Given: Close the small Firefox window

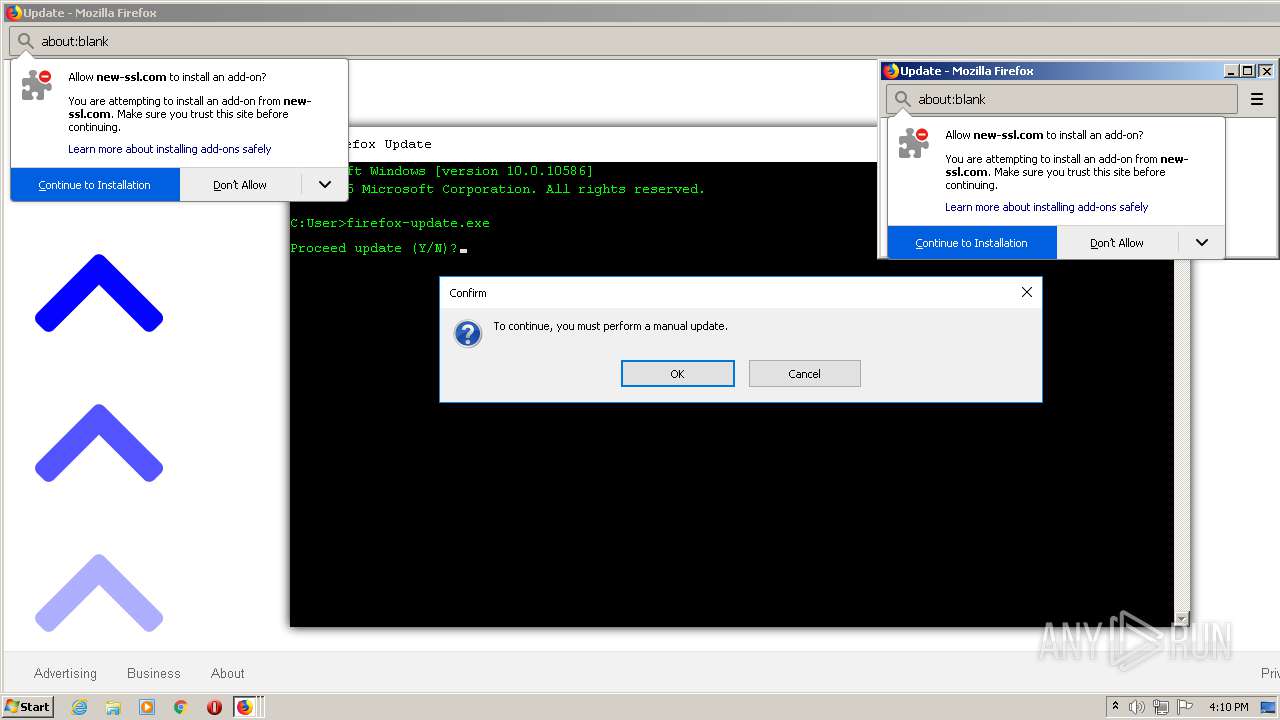Looking at the screenshot, I should (1266, 71).
